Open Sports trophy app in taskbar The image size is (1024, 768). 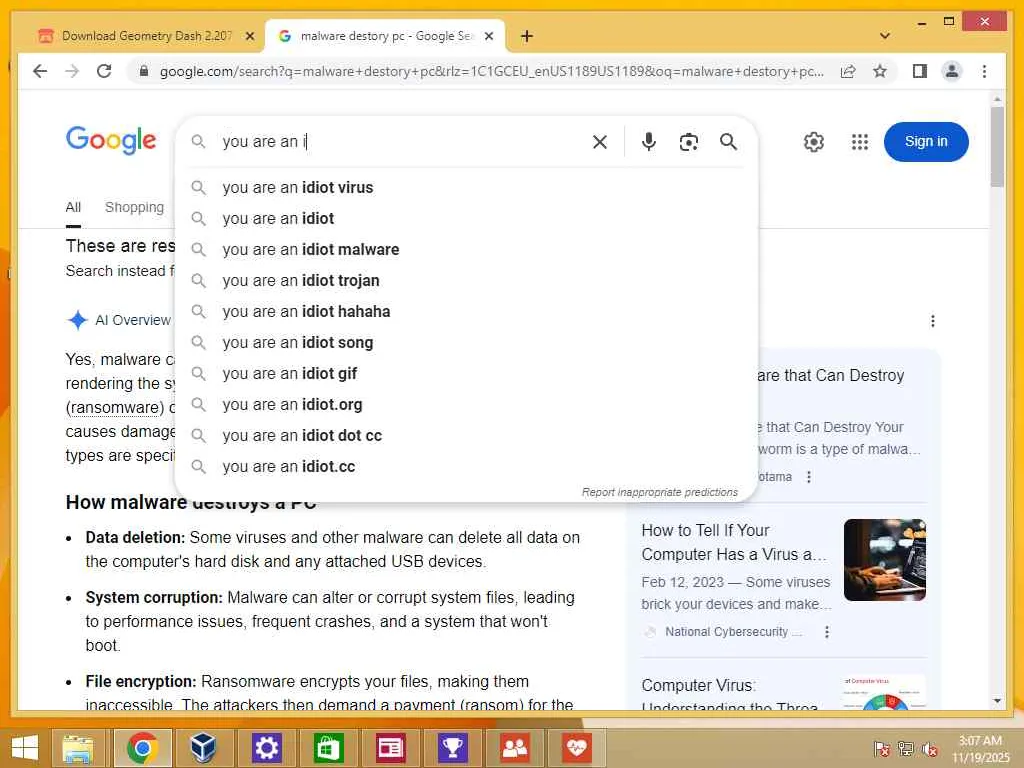pos(453,748)
